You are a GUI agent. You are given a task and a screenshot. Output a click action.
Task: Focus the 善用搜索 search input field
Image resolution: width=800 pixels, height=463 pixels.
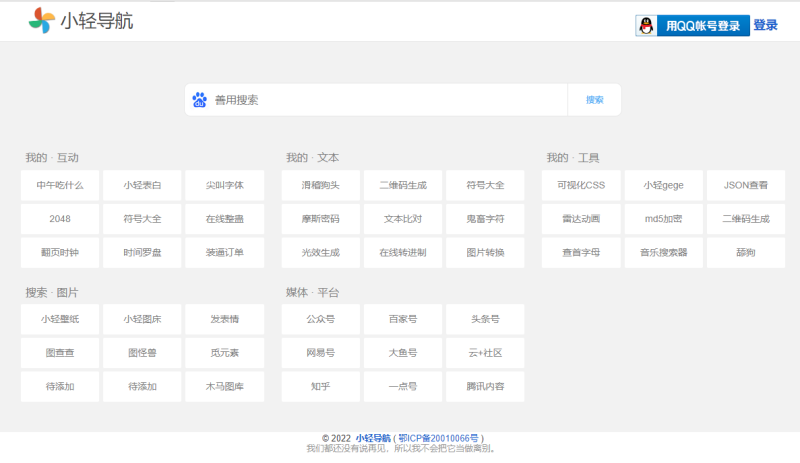pos(385,100)
